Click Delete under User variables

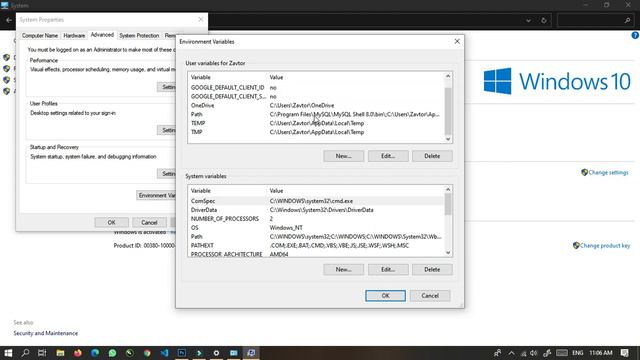tap(432, 156)
